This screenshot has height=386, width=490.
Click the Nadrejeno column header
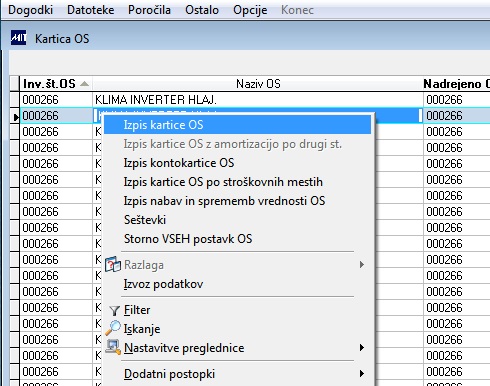456,84
